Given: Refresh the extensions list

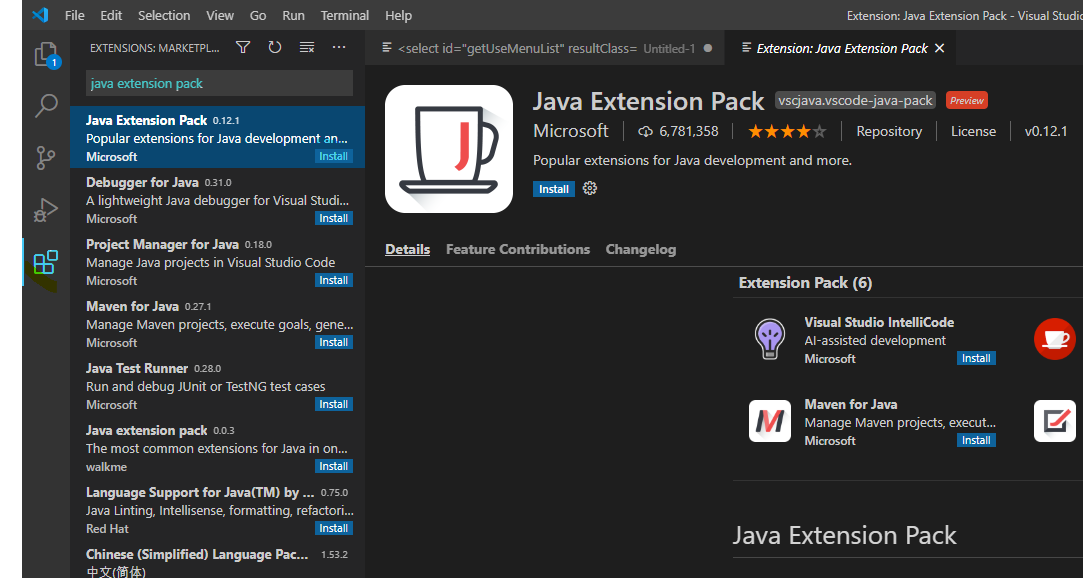Looking at the screenshot, I should point(275,47).
